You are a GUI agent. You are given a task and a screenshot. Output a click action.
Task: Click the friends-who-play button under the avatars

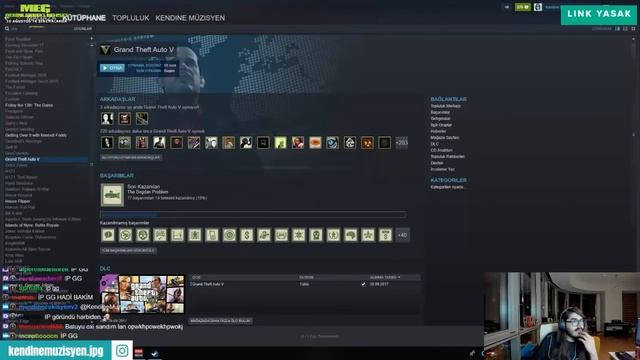coord(131,158)
